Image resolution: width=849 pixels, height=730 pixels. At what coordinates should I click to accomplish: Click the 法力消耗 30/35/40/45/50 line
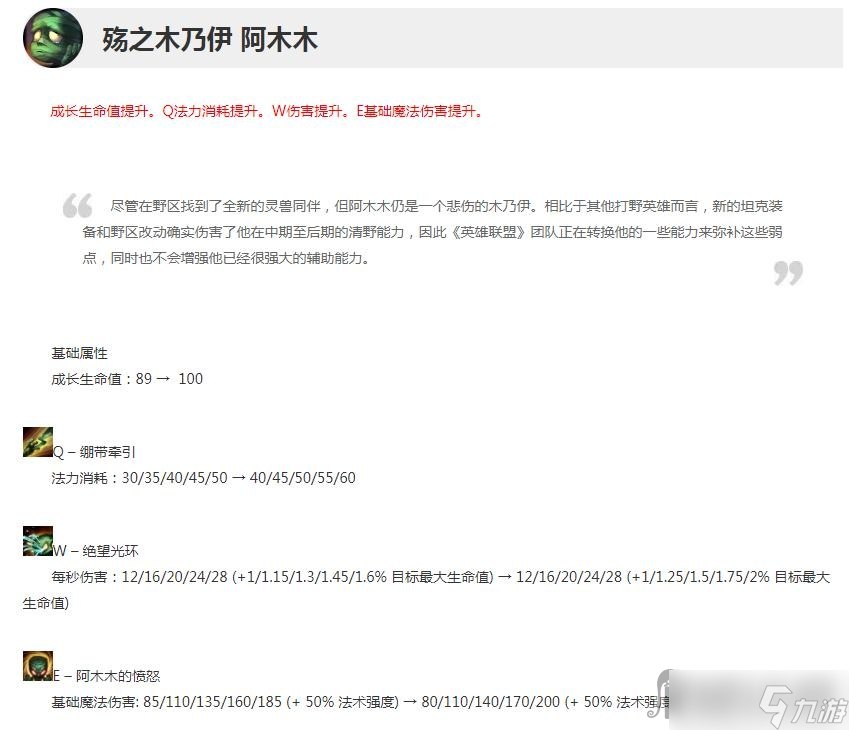[x=203, y=478]
